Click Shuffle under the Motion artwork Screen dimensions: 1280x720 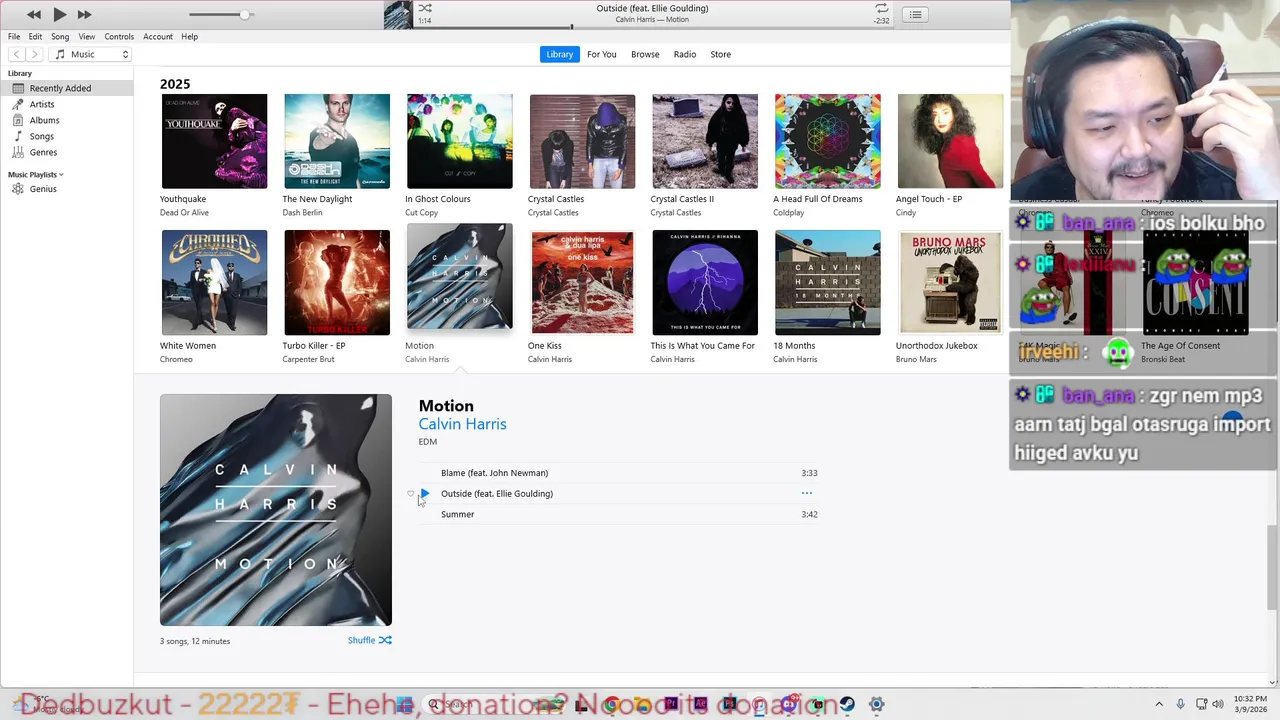tap(369, 640)
